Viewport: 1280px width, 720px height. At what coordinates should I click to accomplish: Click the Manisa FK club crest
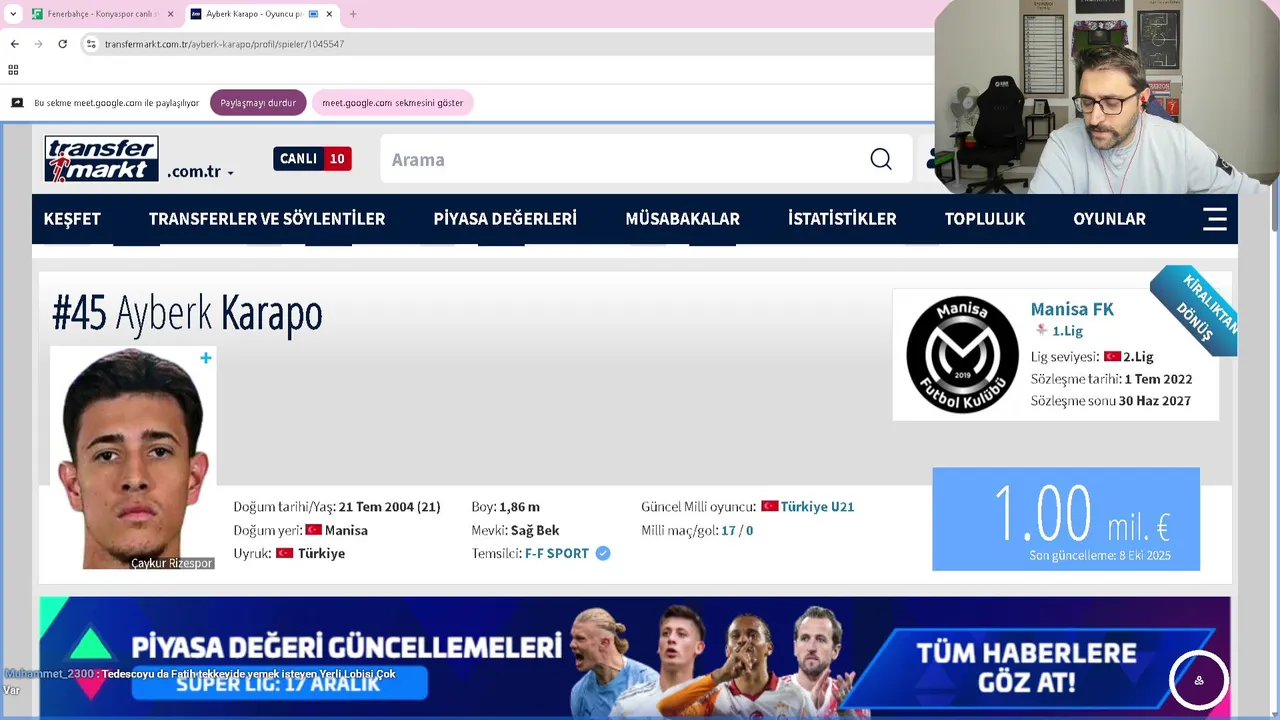tap(962, 355)
